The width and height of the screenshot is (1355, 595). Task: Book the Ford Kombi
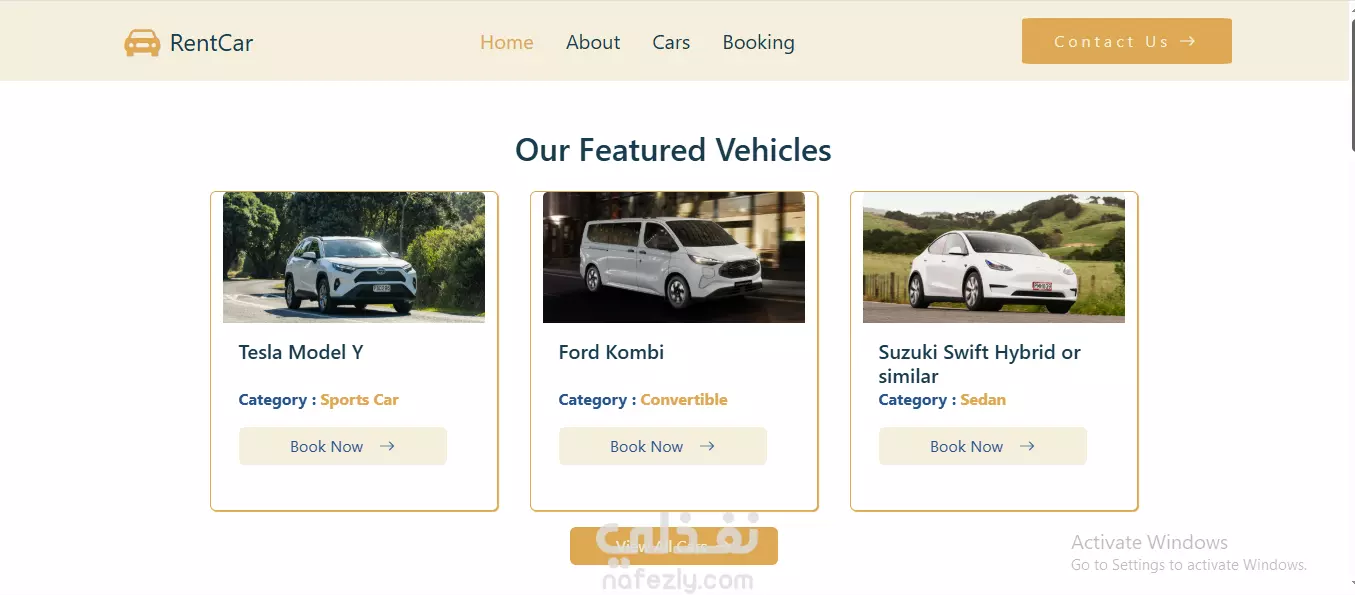[x=663, y=446]
